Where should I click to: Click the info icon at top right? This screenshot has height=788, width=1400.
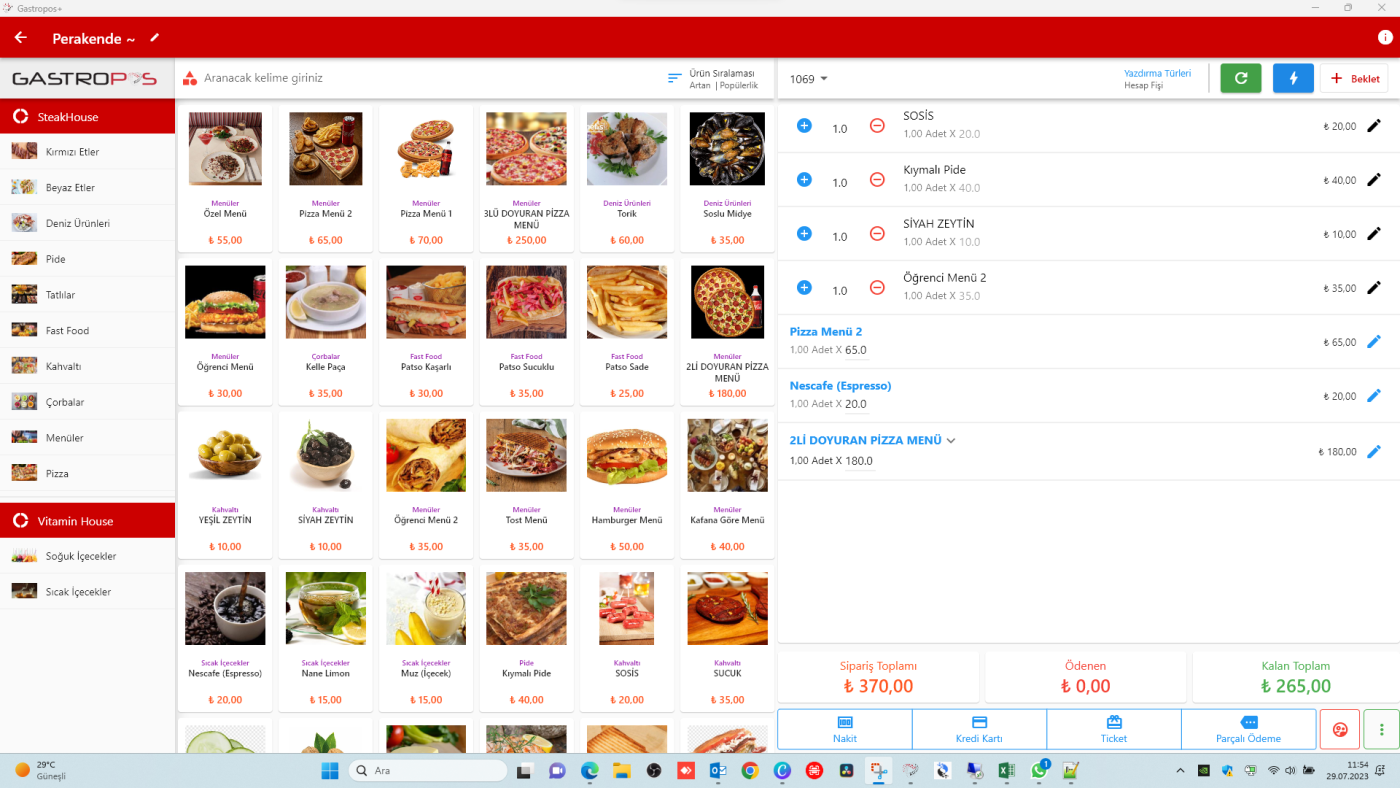1385,38
